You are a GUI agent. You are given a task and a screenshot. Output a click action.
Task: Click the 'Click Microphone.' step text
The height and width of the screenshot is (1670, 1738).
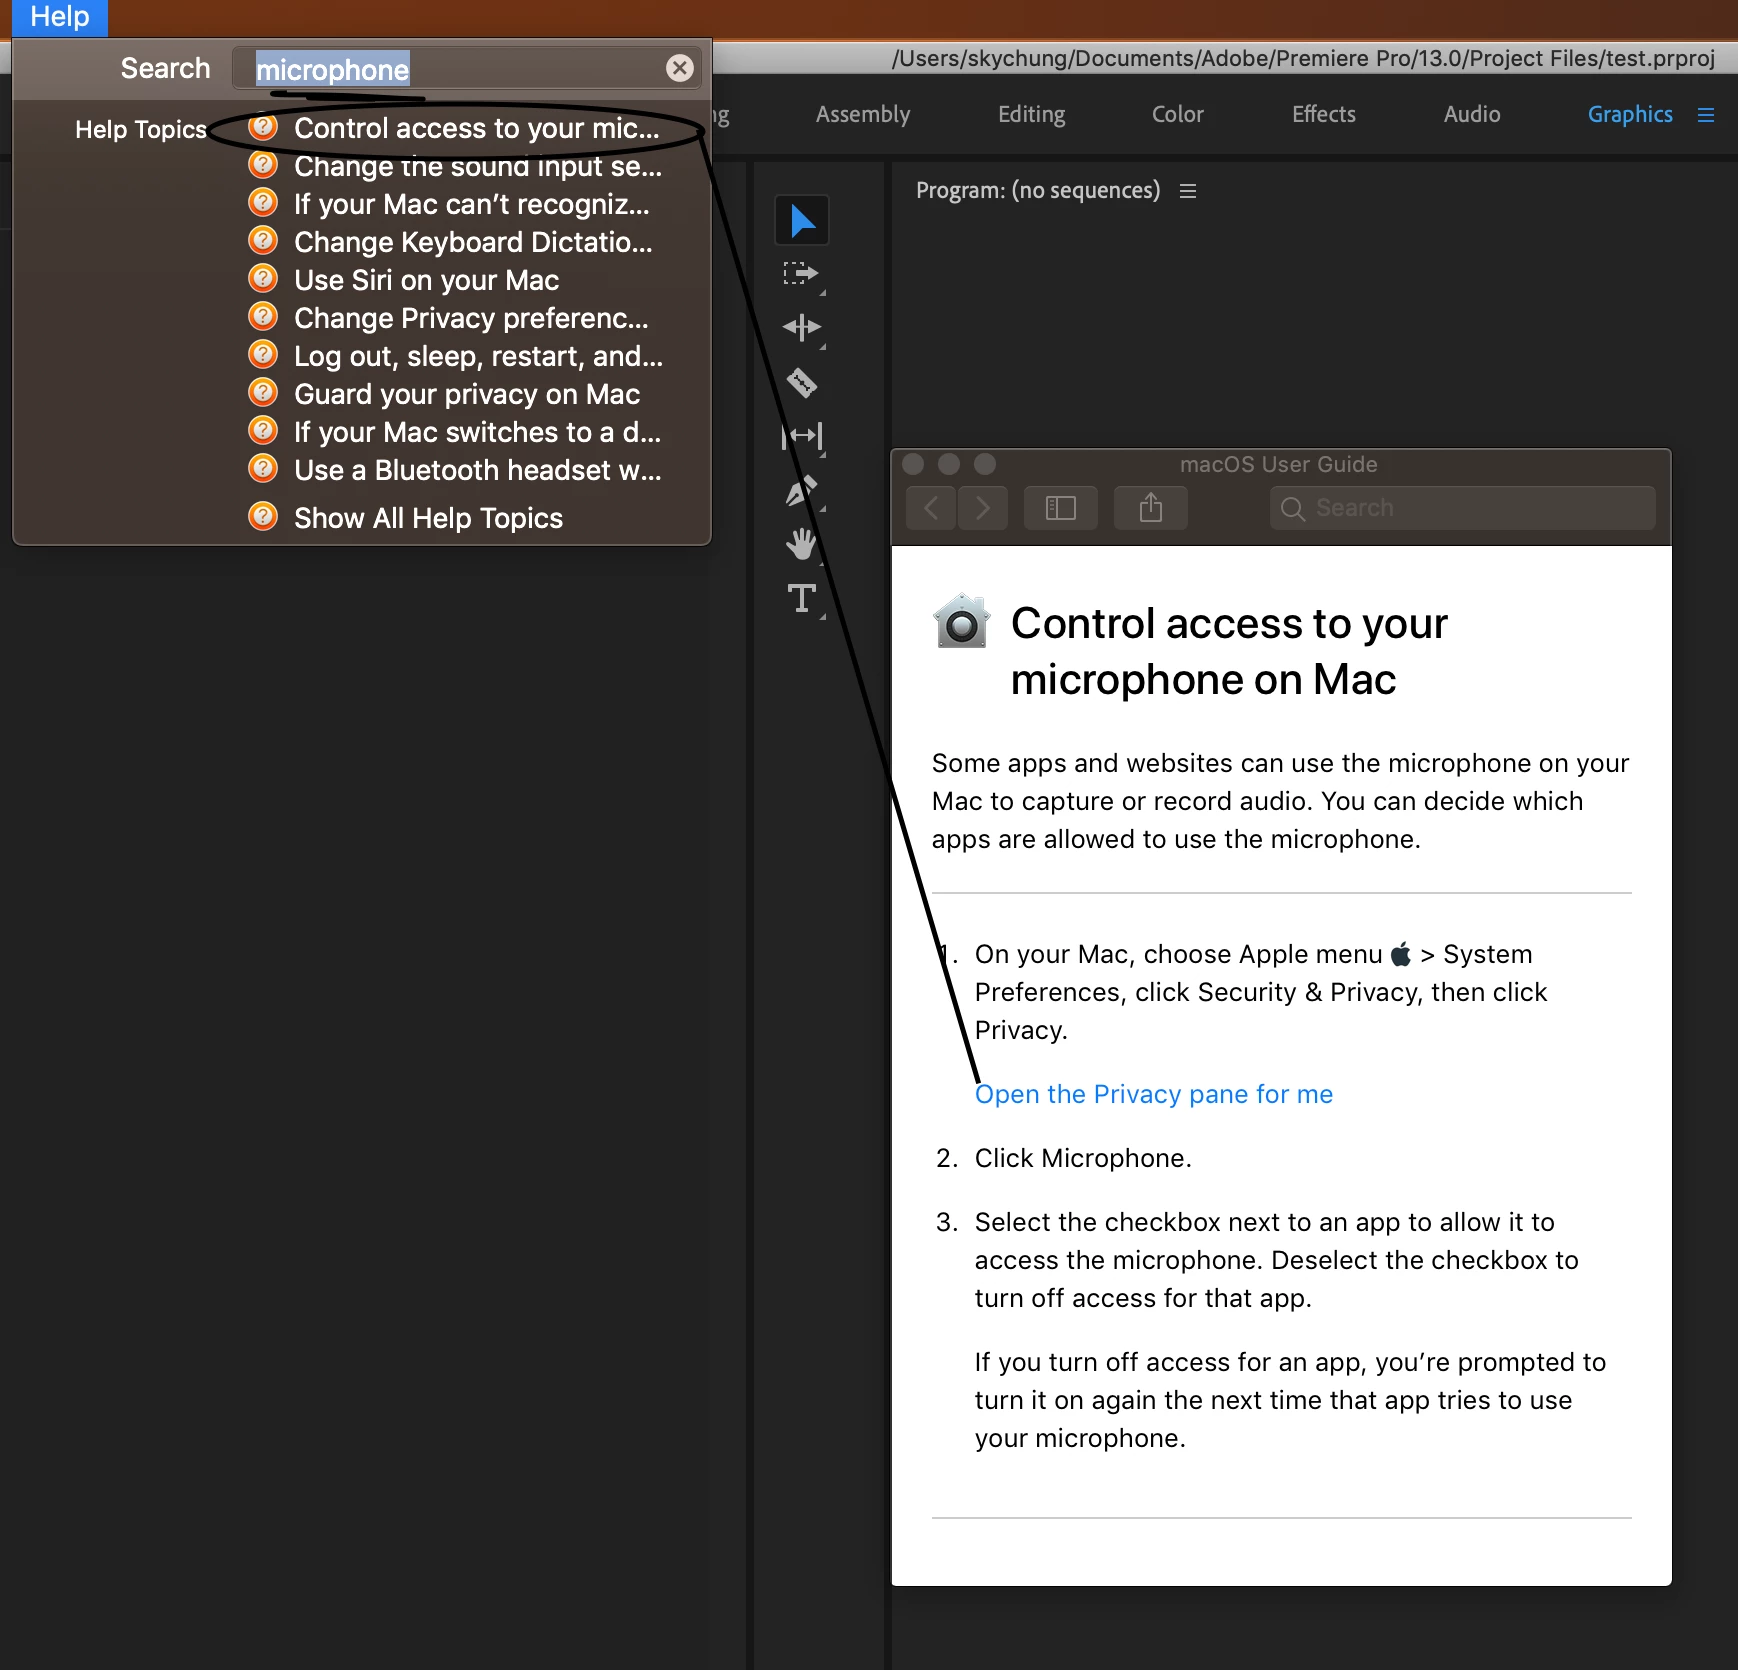click(x=1083, y=1158)
